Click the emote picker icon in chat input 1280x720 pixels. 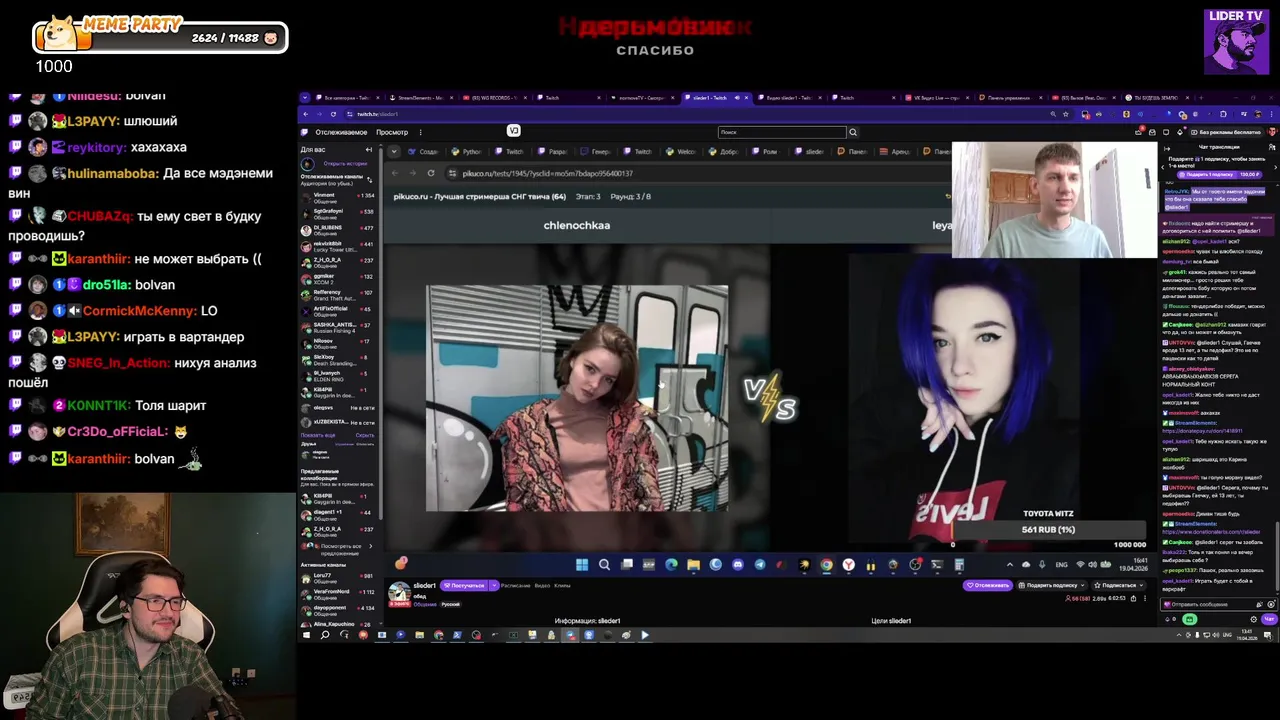coord(1271,604)
